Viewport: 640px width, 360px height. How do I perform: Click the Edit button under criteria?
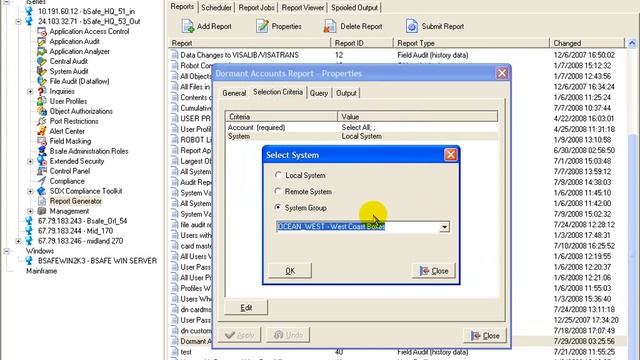(246, 307)
